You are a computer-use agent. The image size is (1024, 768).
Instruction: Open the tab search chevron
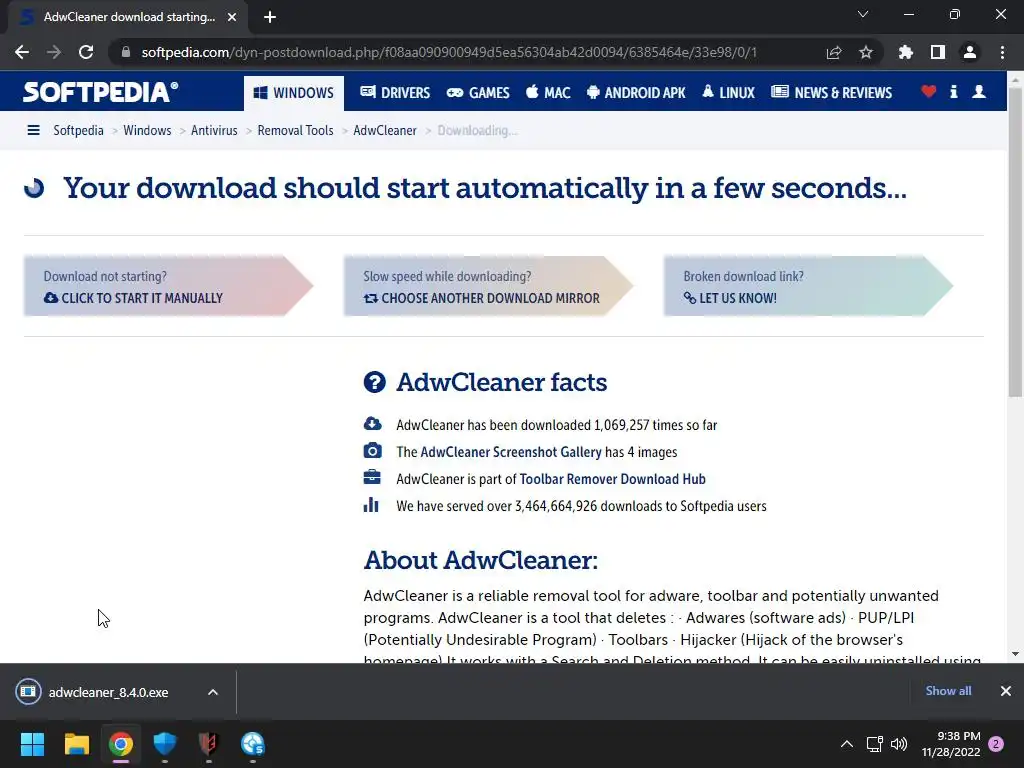(863, 14)
